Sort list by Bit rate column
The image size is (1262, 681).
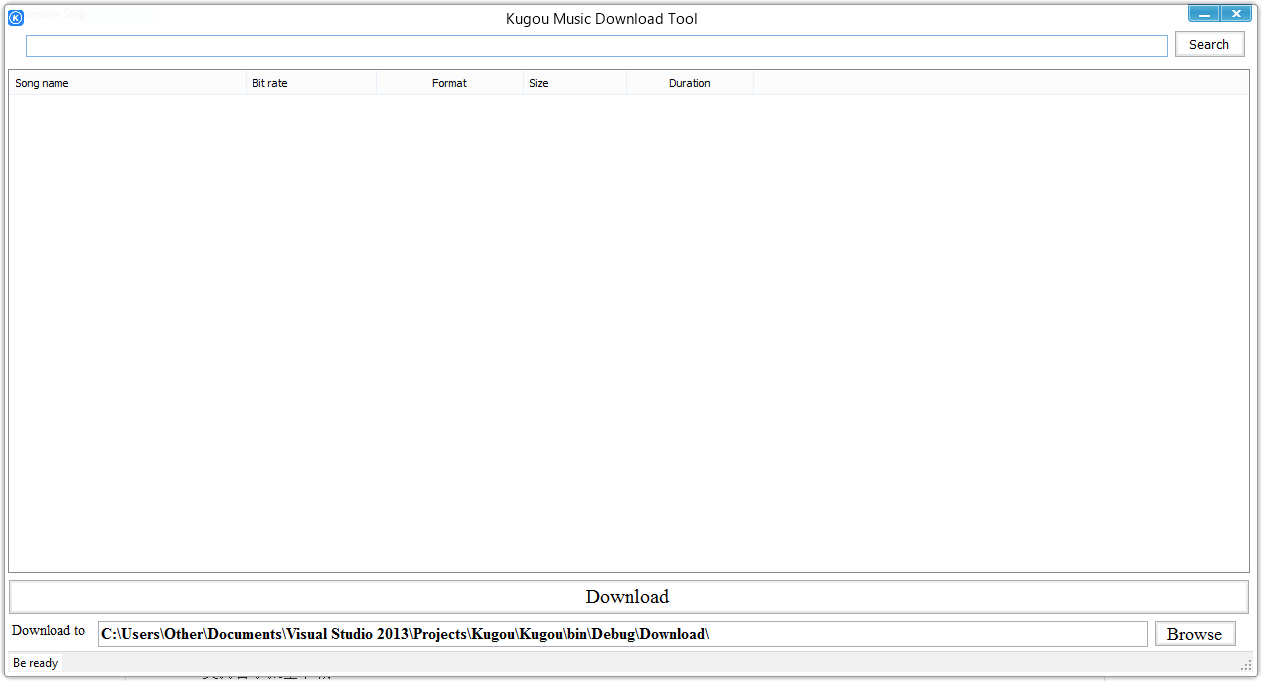pos(312,83)
